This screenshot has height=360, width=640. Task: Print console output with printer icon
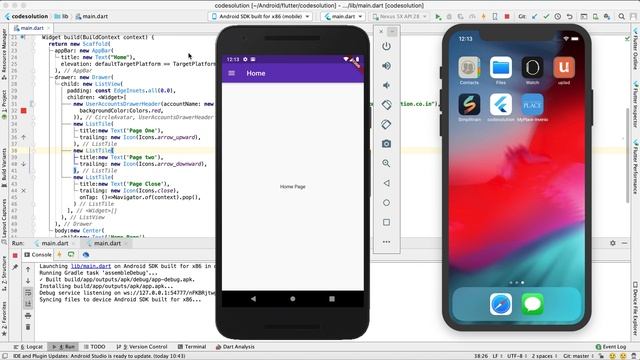coord(28,316)
